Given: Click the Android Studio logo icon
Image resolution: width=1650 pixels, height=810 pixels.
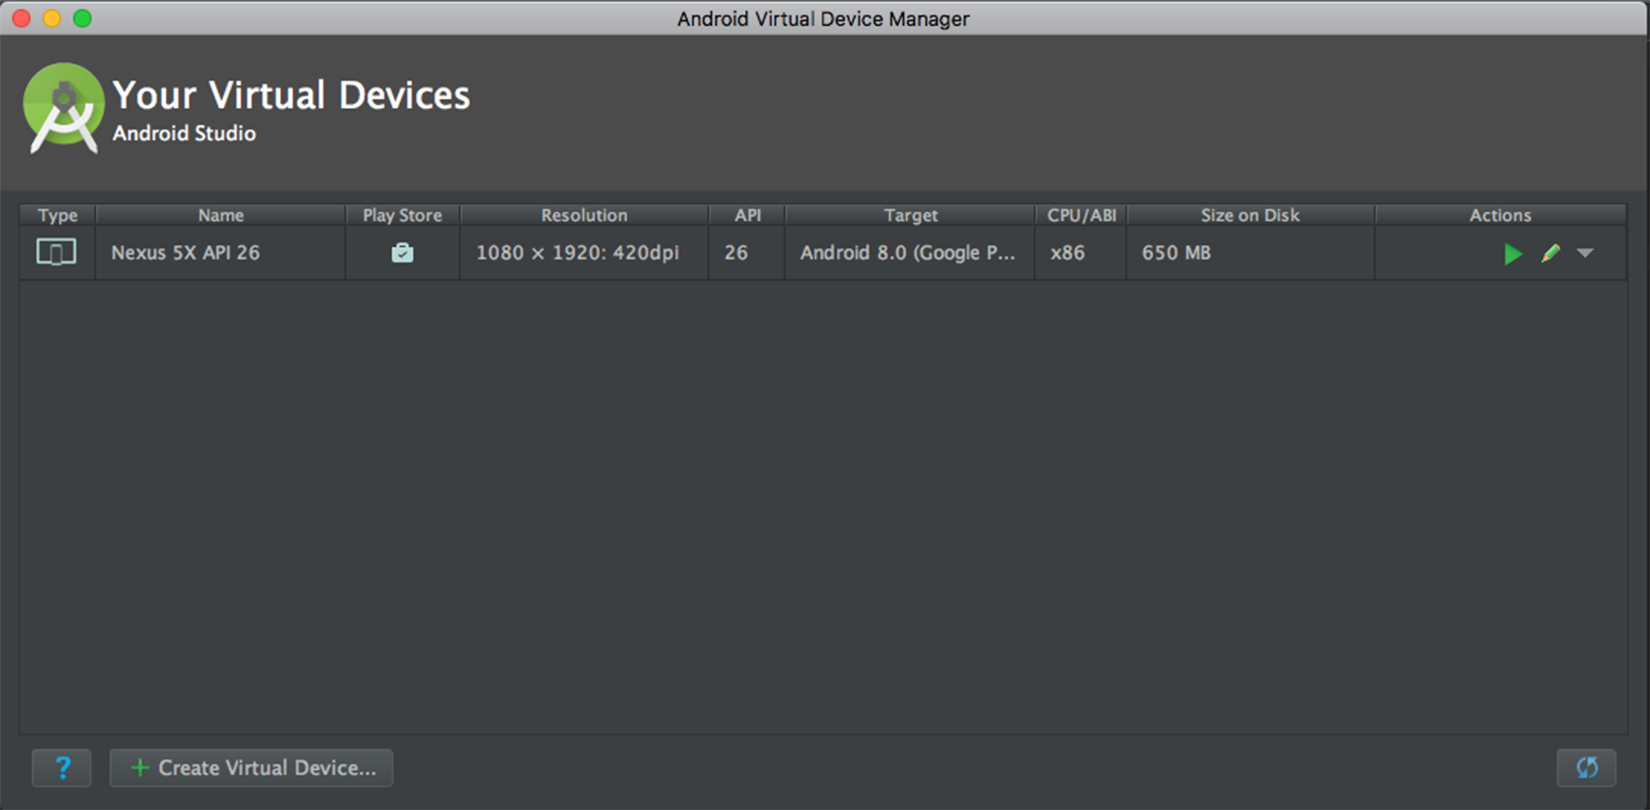Looking at the screenshot, I should 64,108.
